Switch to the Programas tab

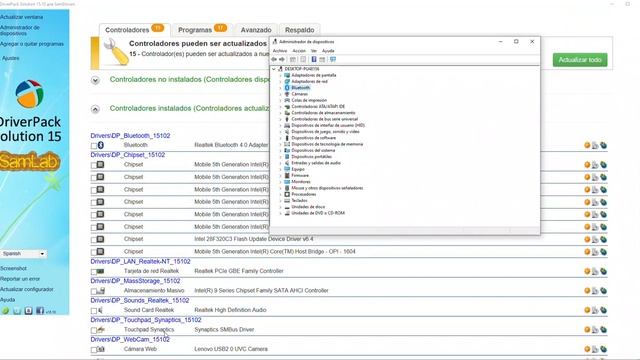(202, 30)
